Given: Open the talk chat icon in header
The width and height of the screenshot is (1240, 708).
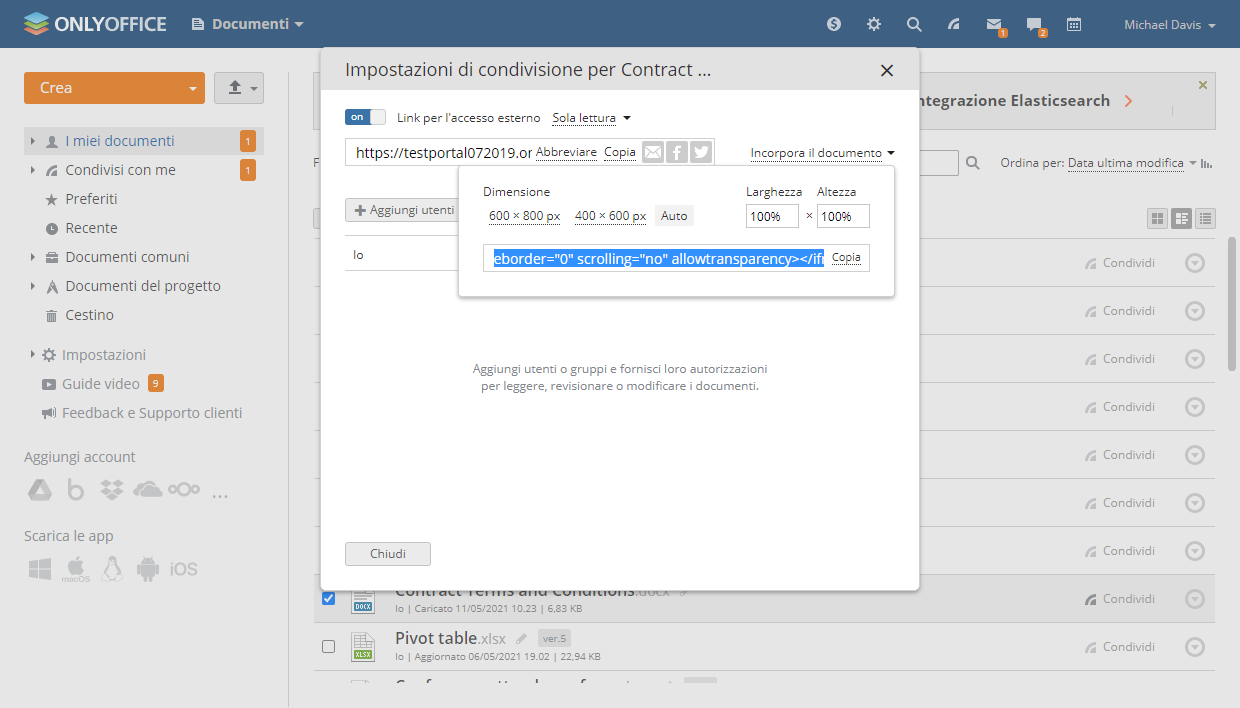Looking at the screenshot, I should (1034, 24).
